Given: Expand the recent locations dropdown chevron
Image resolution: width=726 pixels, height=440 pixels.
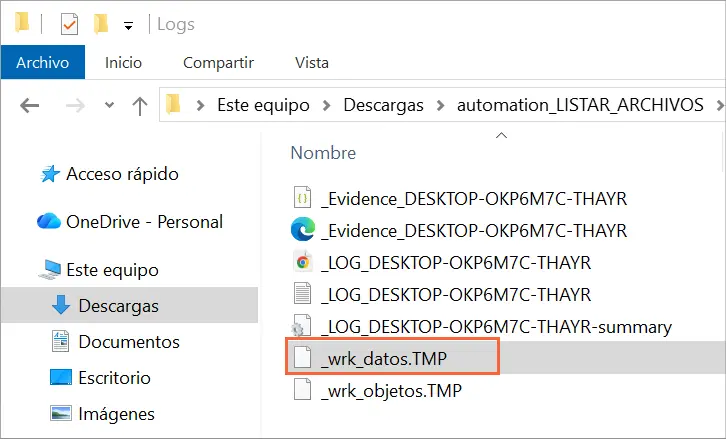Looking at the screenshot, I should [x=110, y=105].
